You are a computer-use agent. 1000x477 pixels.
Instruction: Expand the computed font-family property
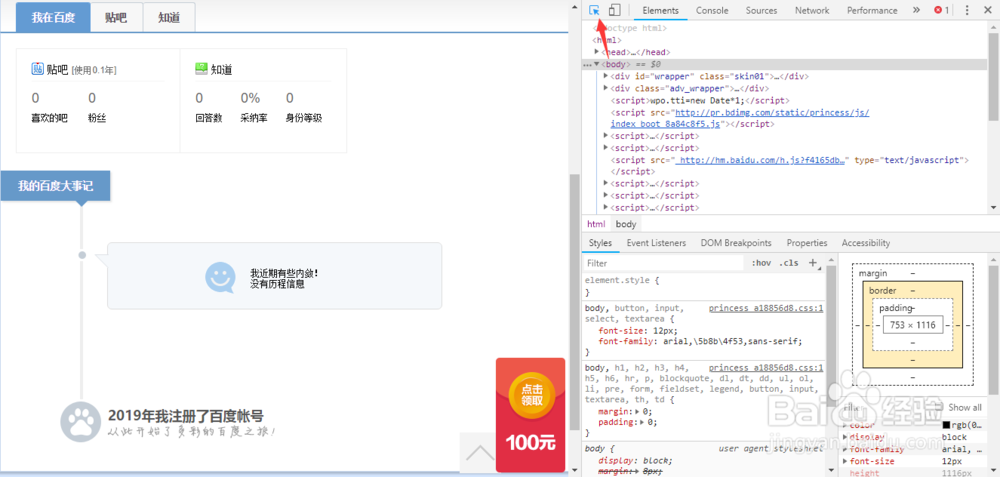[846, 449]
